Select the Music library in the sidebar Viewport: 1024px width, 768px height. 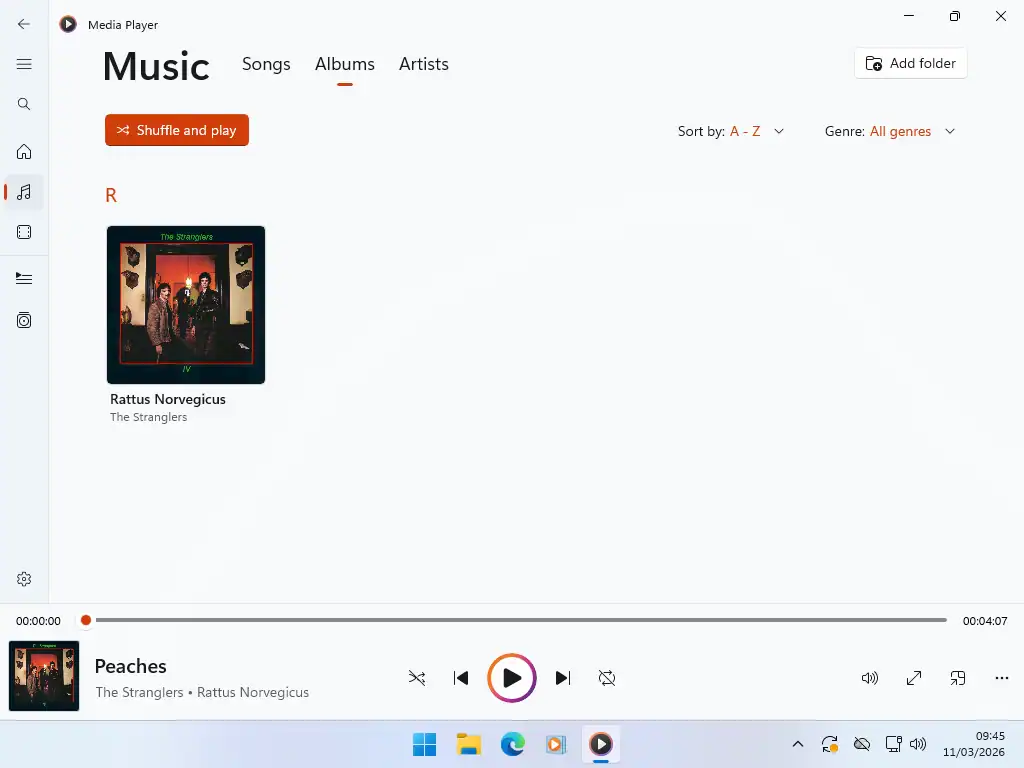click(24, 192)
